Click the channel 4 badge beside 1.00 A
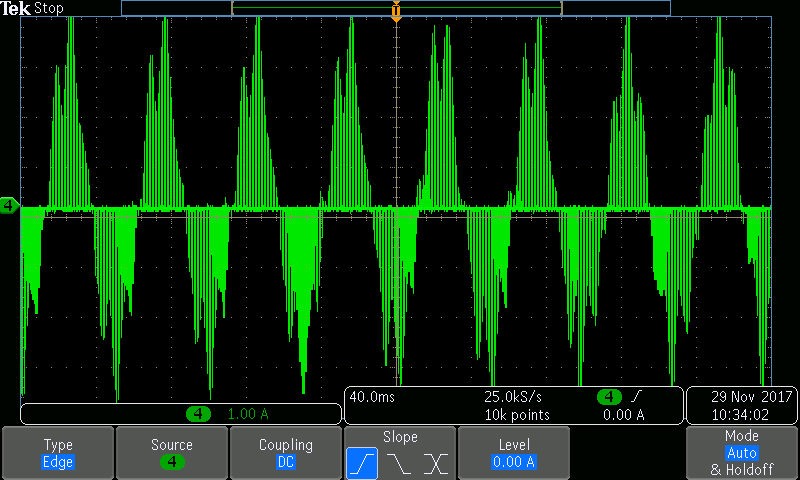Viewport: 800px width, 480px height. pyautogui.click(x=198, y=414)
